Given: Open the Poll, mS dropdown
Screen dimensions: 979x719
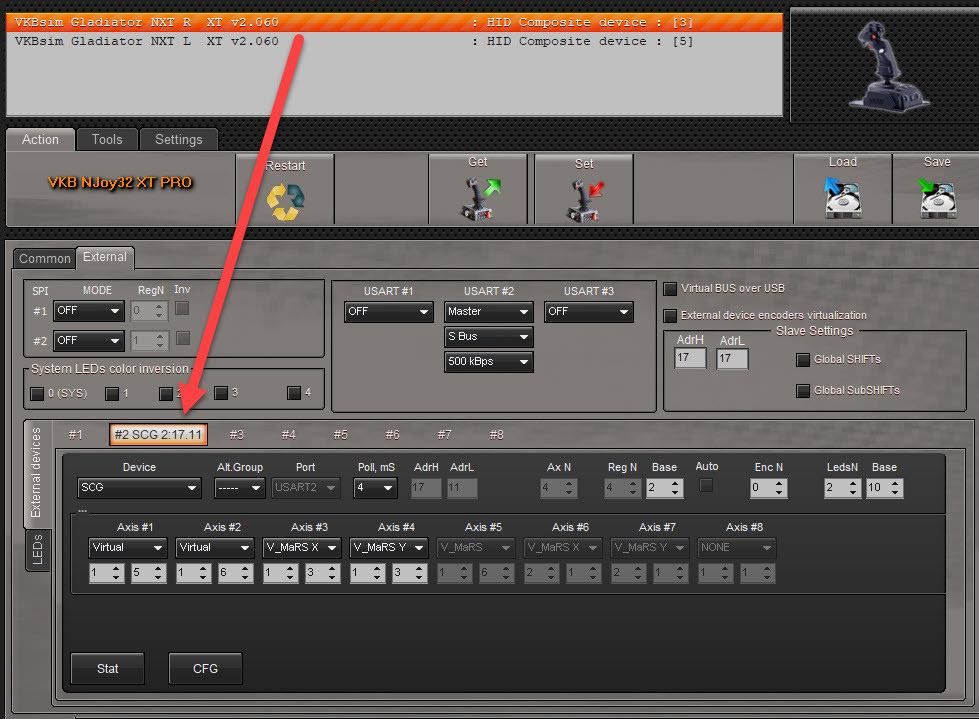Looking at the screenshot, I should pos(375,487).
